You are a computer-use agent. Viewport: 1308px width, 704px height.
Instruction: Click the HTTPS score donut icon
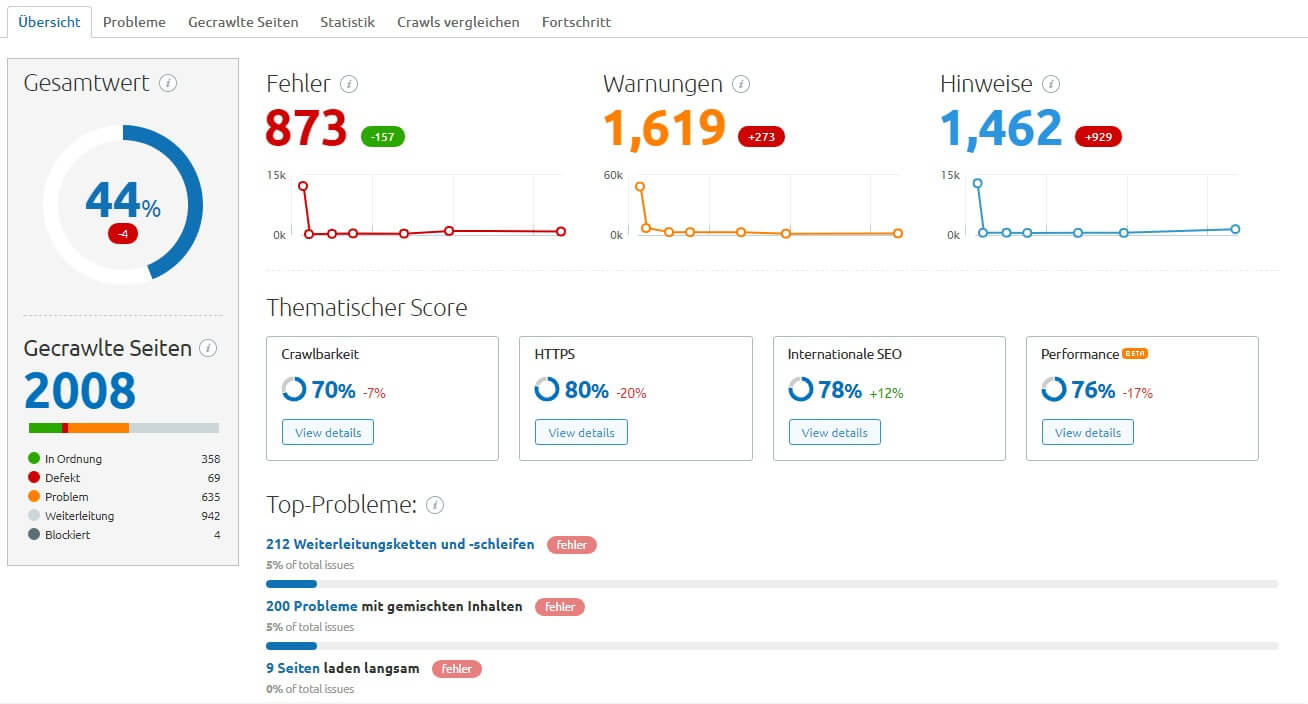pyautogui.click(x=547, y=390)
